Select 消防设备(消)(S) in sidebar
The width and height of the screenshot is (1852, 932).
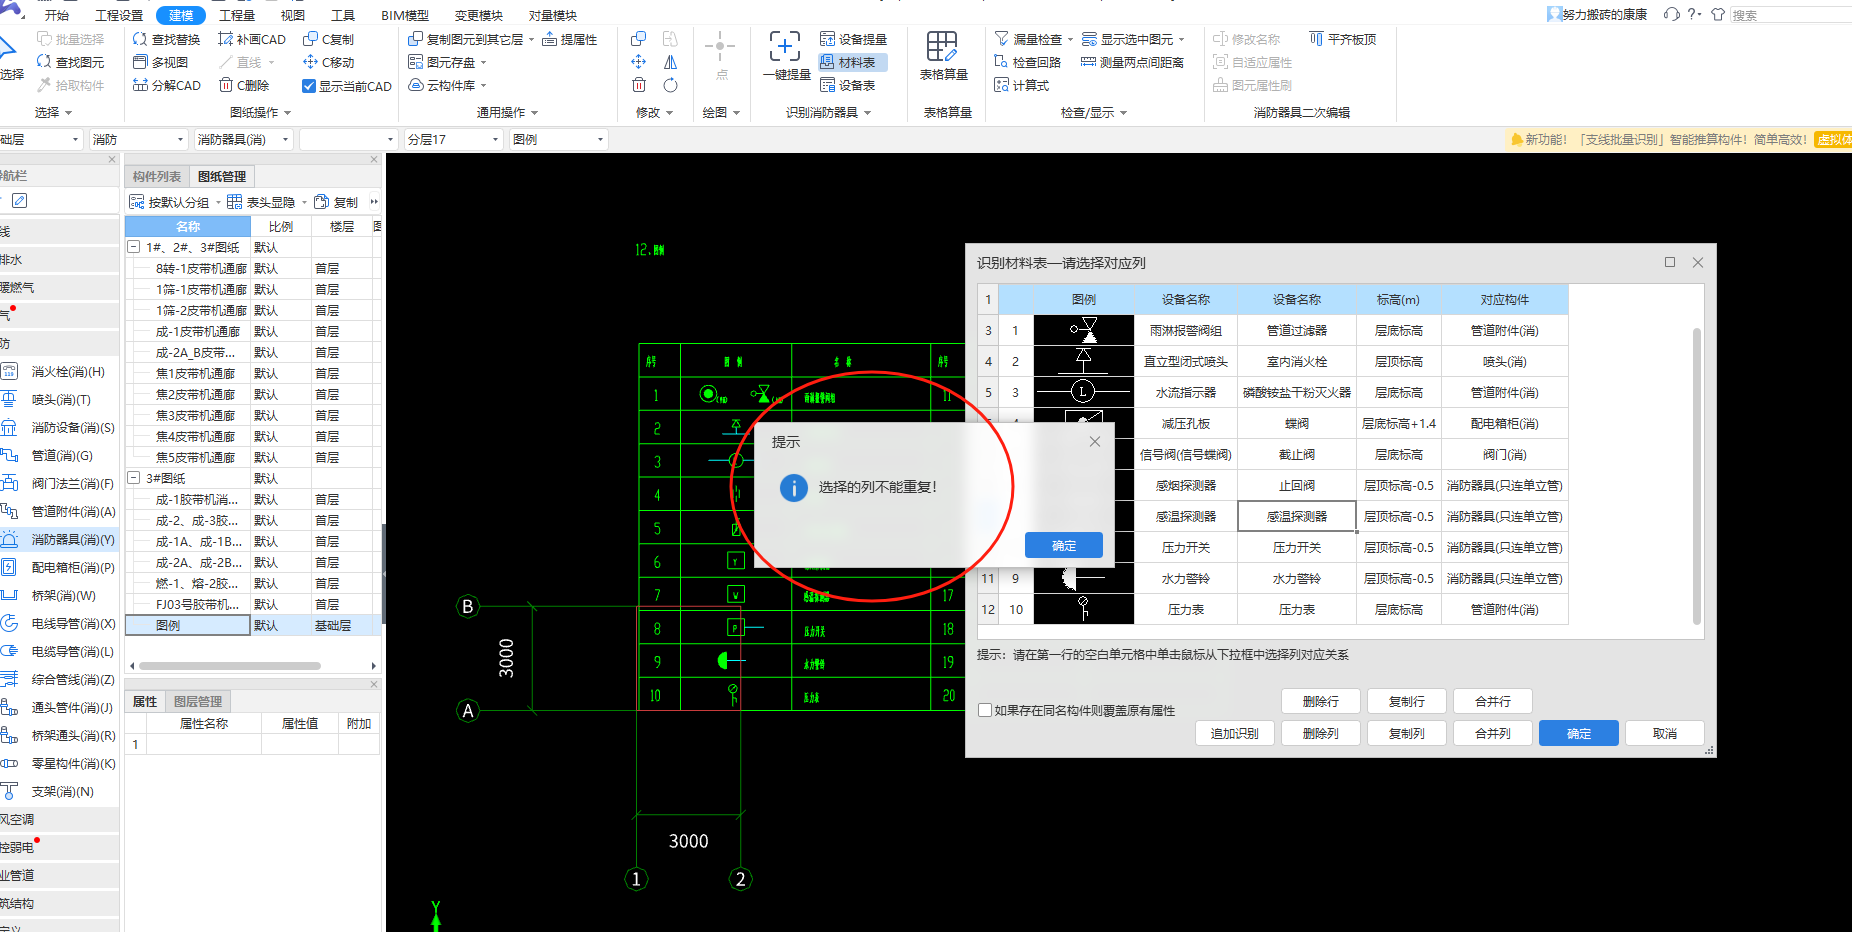59,427
